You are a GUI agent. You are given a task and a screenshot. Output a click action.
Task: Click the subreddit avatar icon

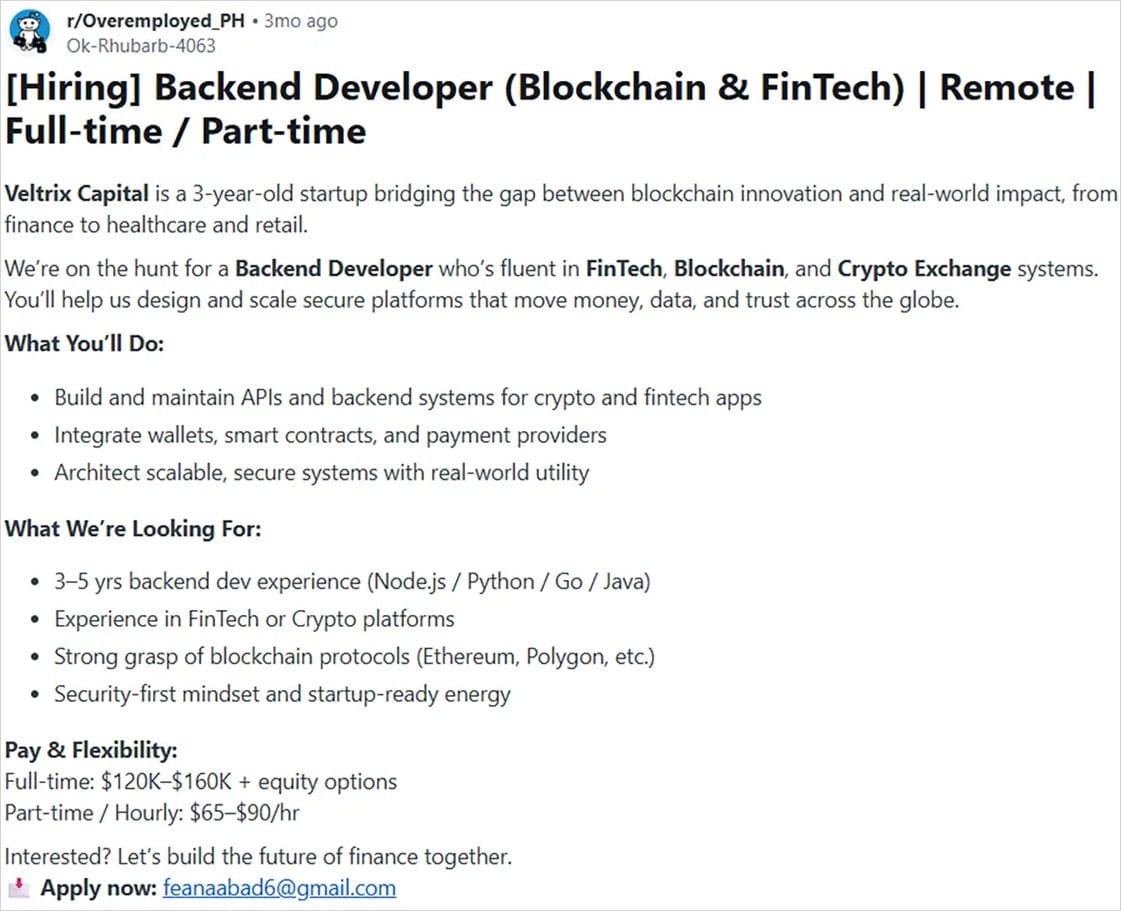tap(29, 31)
